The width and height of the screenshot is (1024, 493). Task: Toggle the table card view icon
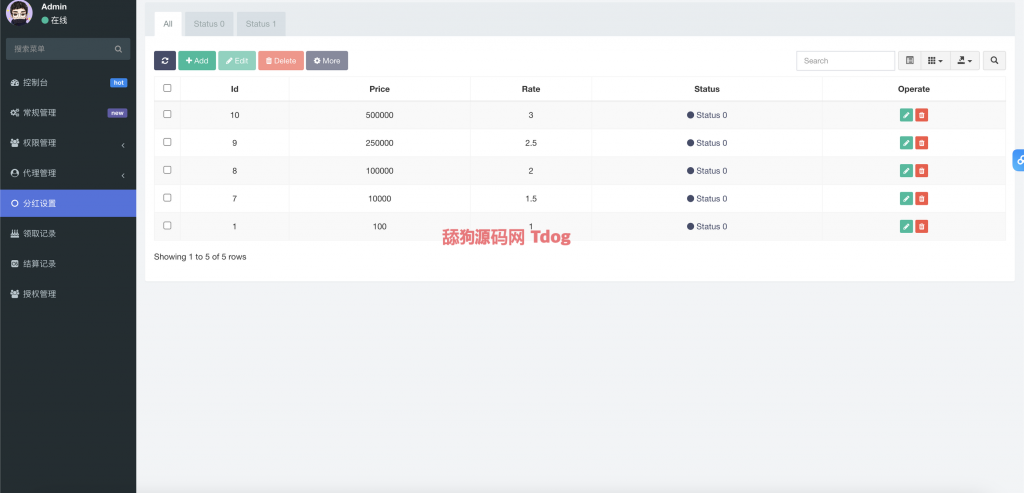909,61
